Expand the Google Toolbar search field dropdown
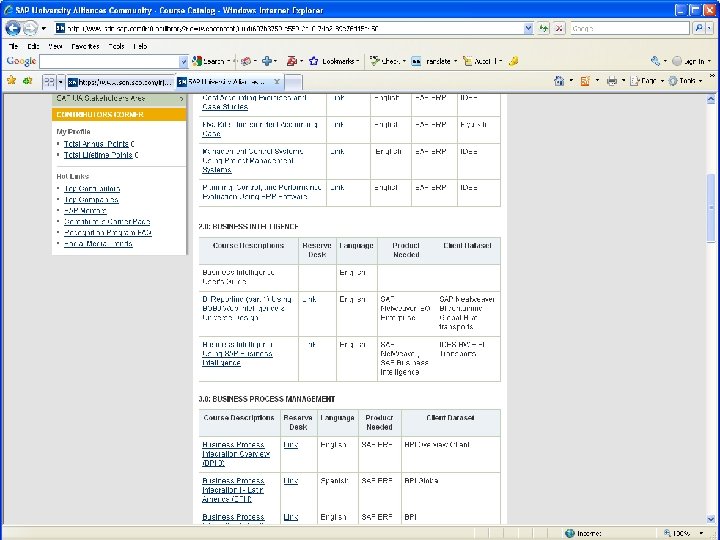The image size is (720, 540). (x=184, y=61)
